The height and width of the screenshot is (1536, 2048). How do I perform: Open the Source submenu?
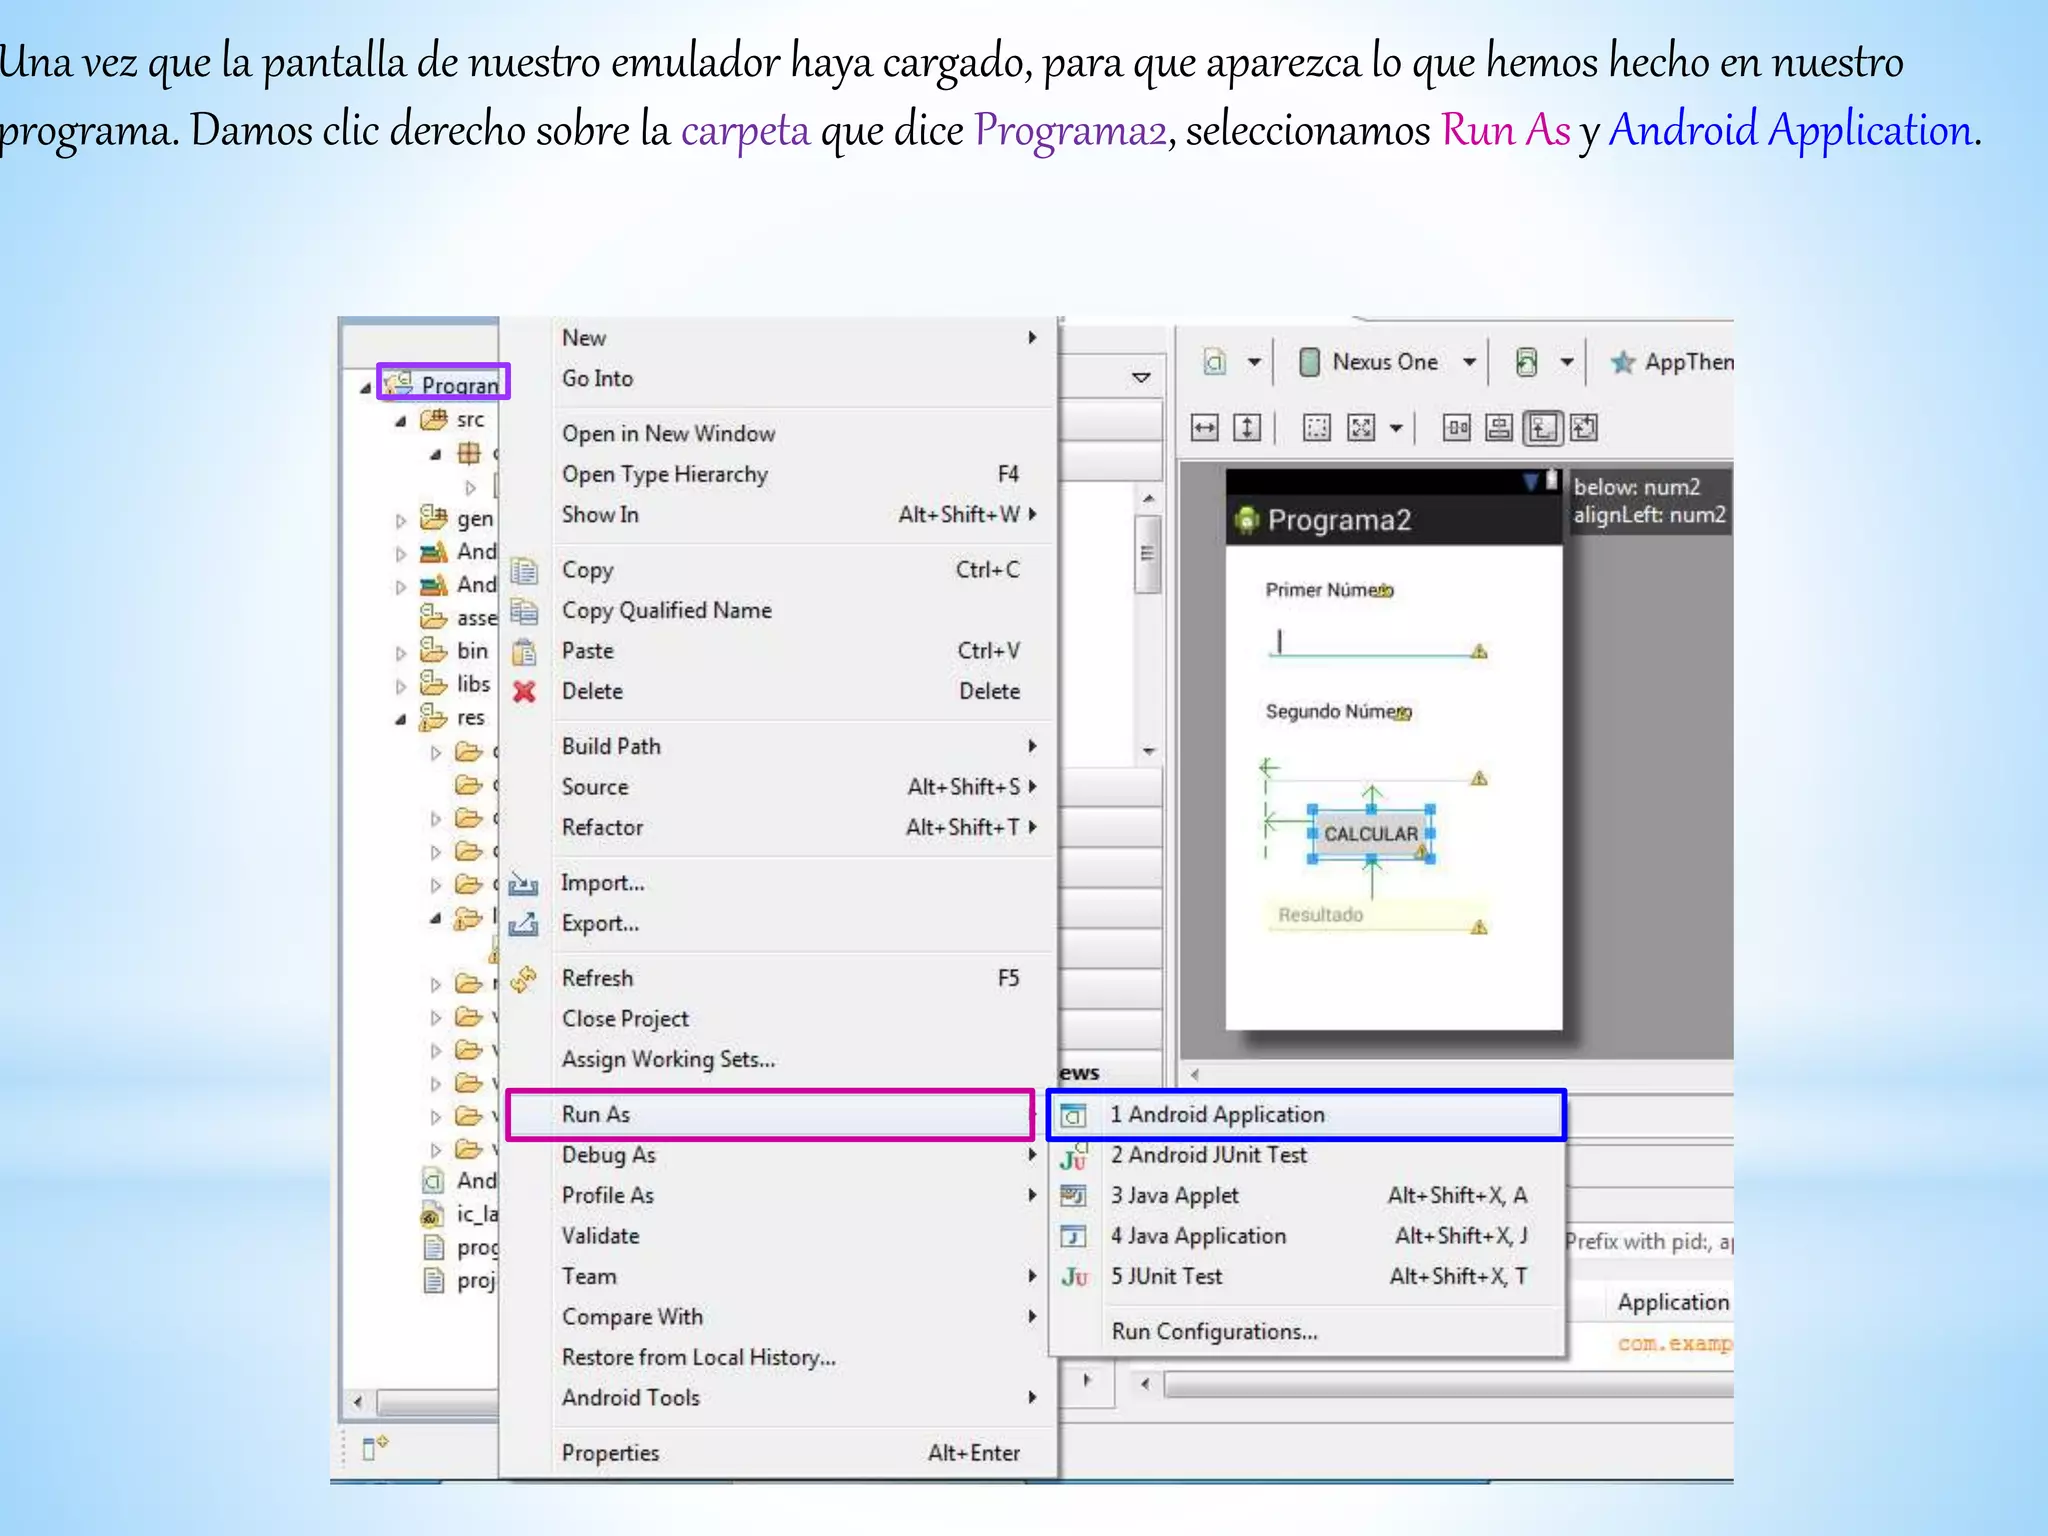click(x=778, y=787)
